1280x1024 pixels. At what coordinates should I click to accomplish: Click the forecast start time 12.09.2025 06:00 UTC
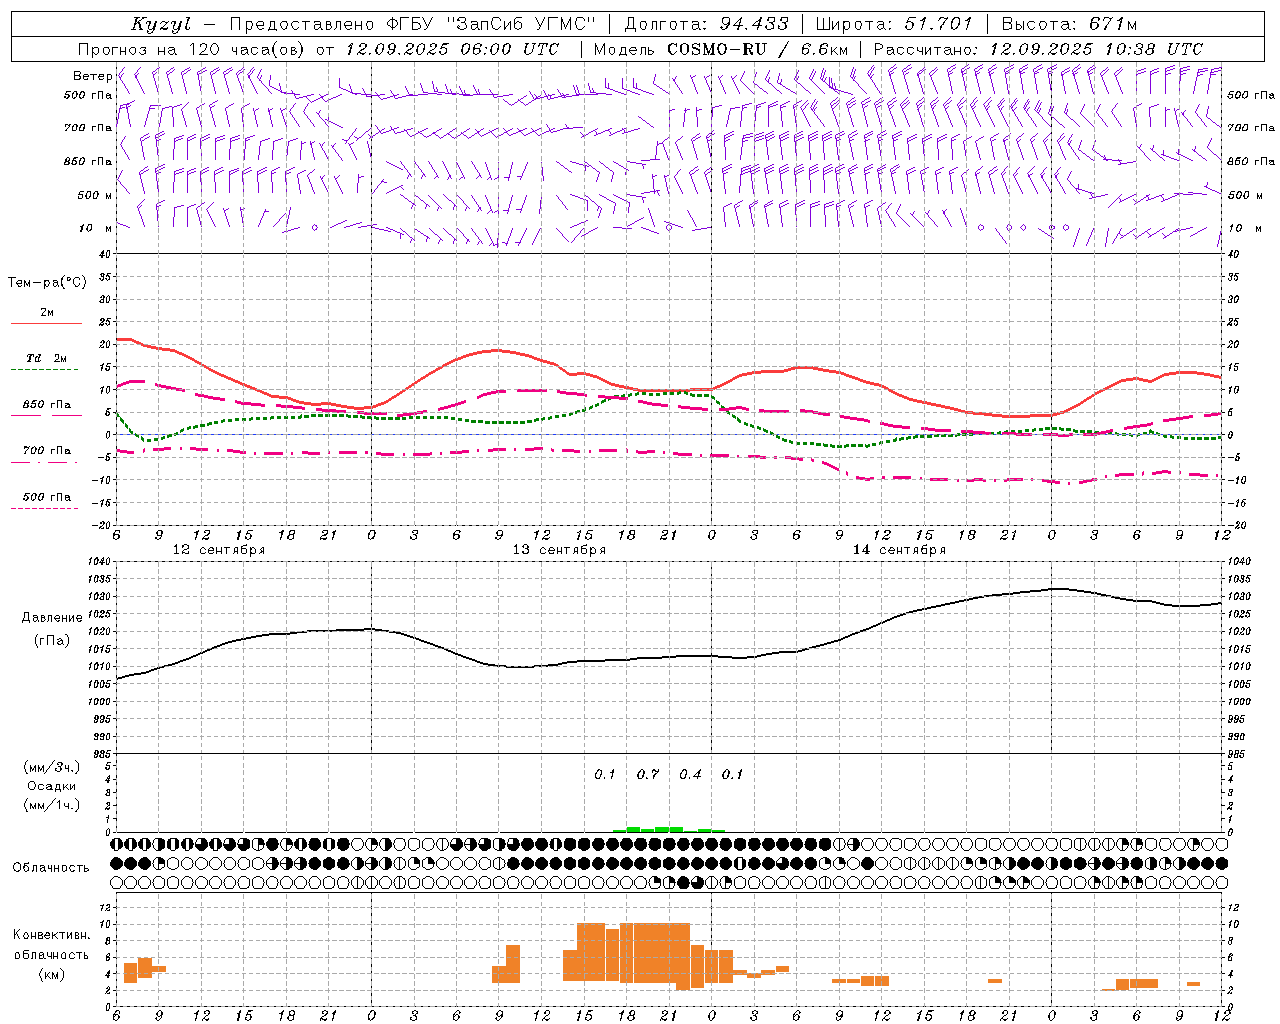point(452,49)
